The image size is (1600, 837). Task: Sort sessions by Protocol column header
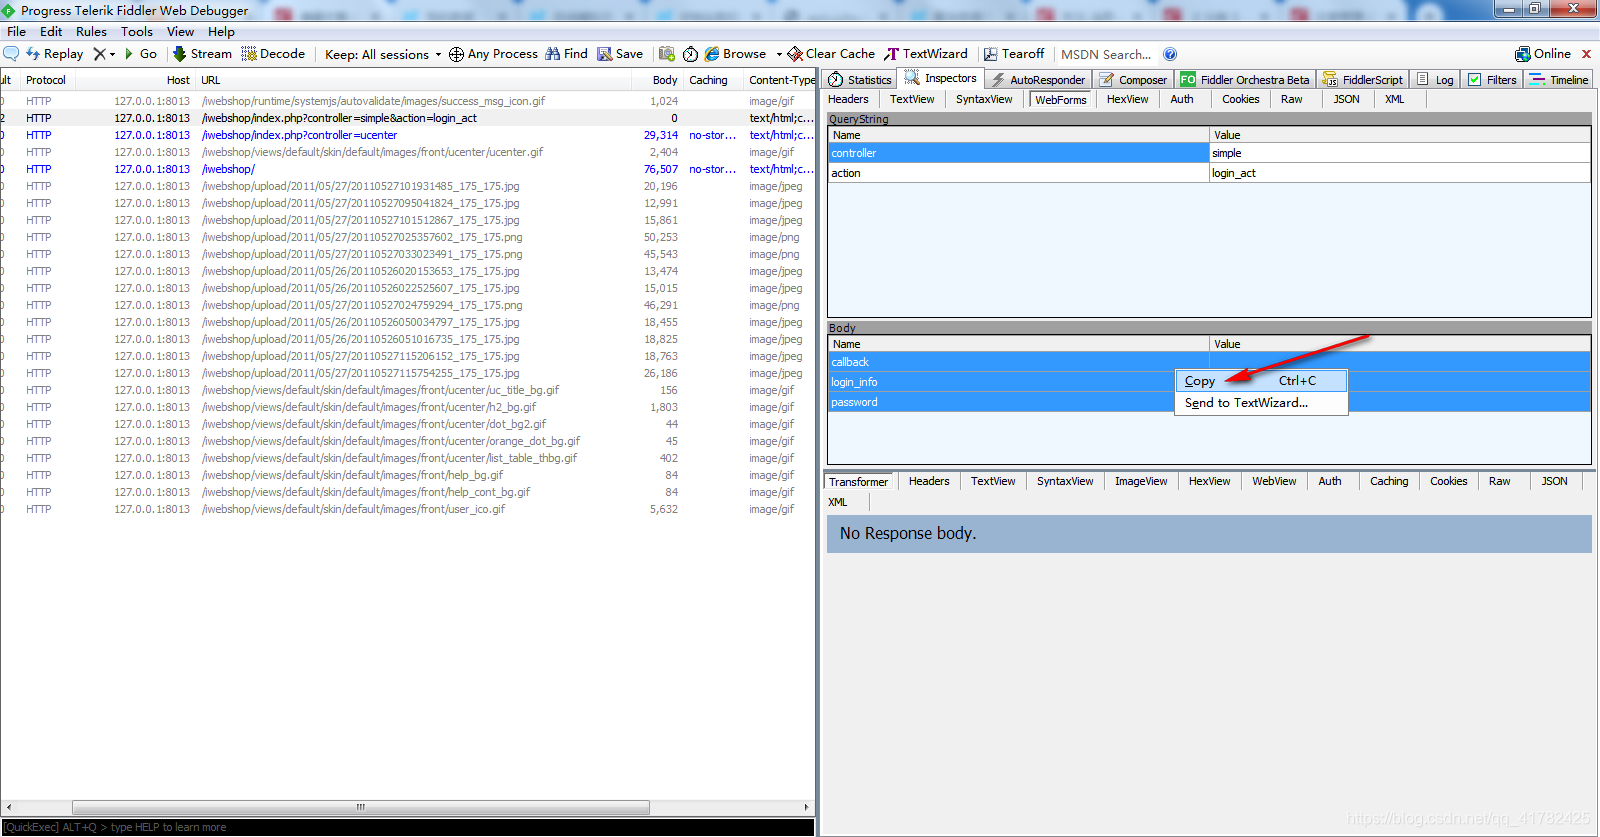(x=46, y=80)
